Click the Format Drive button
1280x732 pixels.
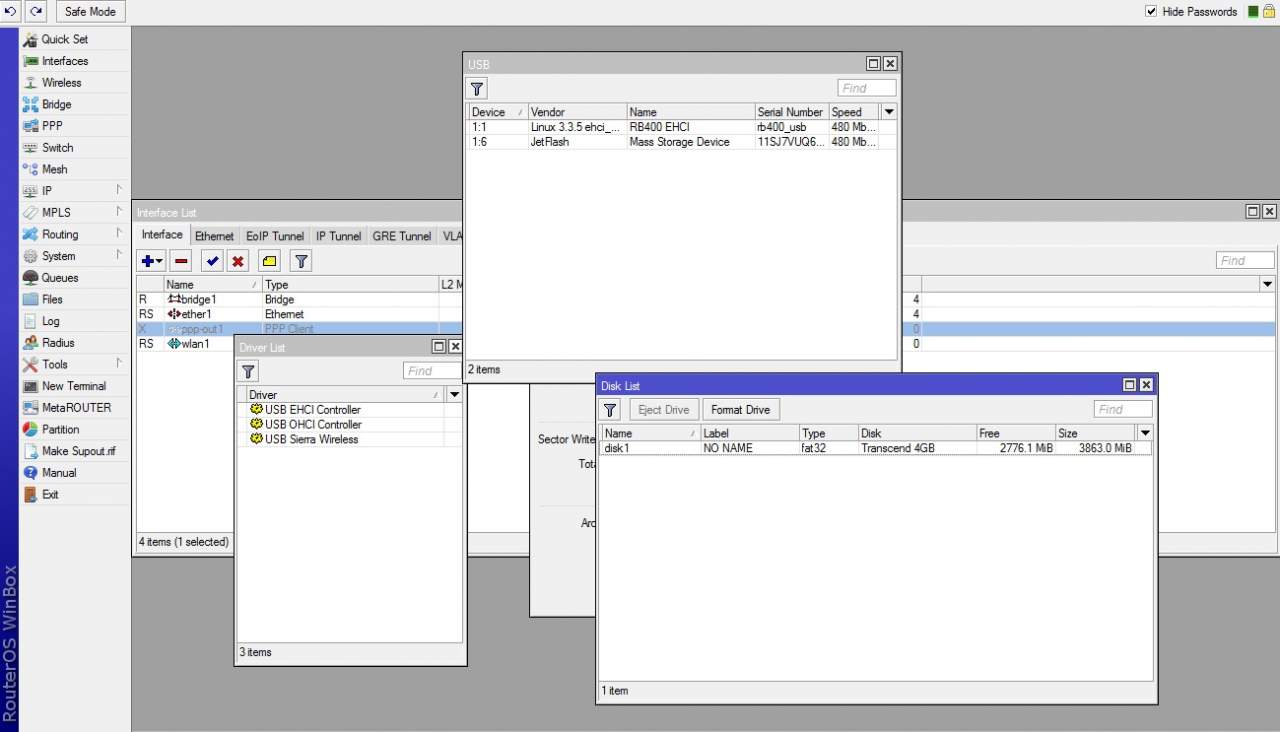pyautogui.click(x=740, y=409)
